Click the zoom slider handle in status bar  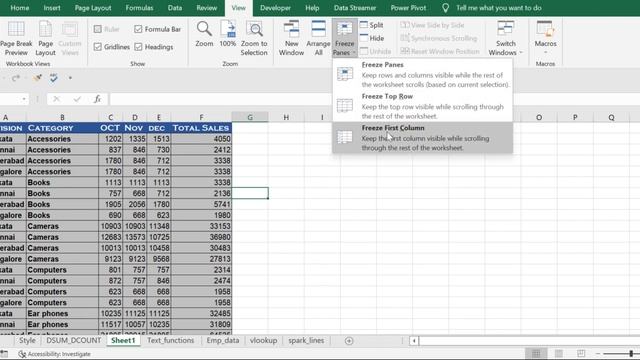click(x=631, y=353)
